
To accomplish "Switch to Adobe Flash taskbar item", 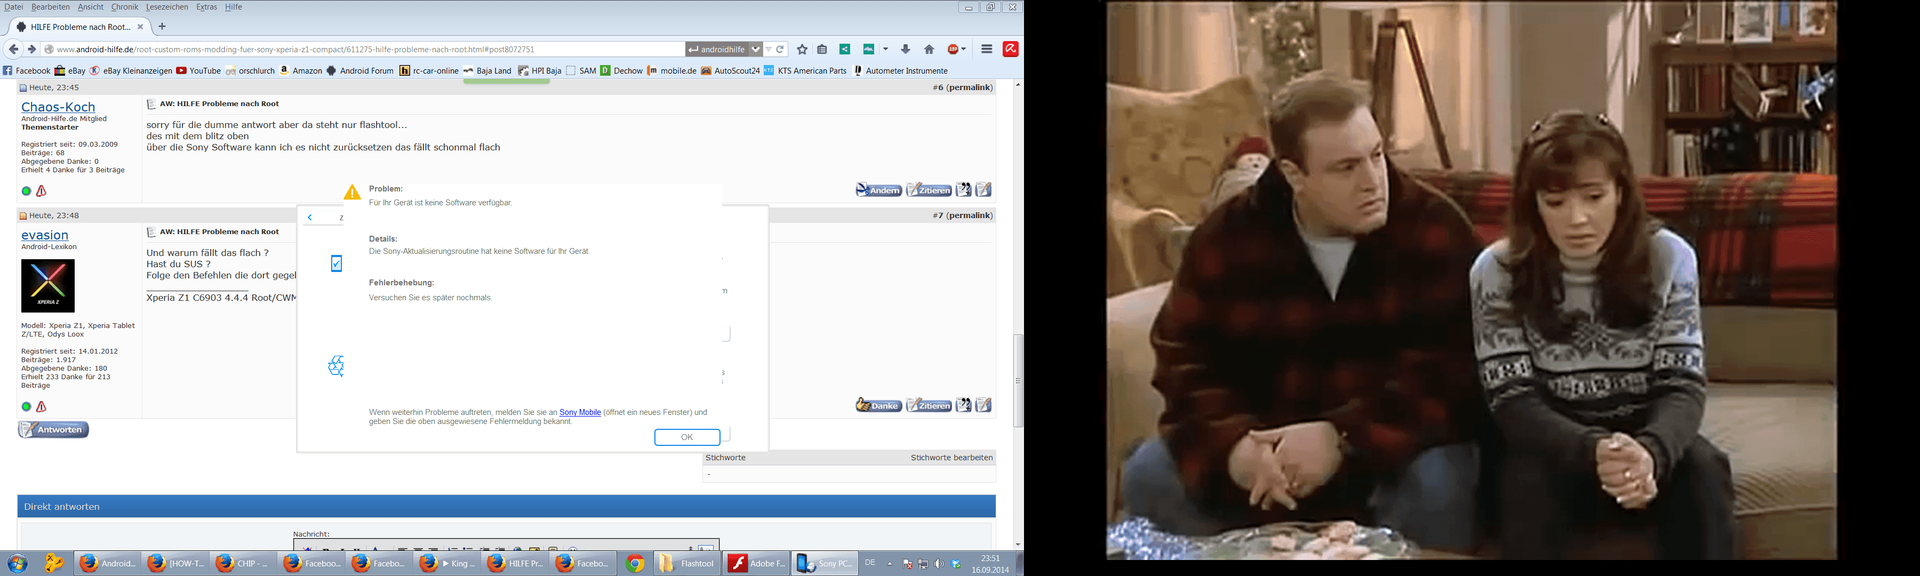I will [756, 564].
